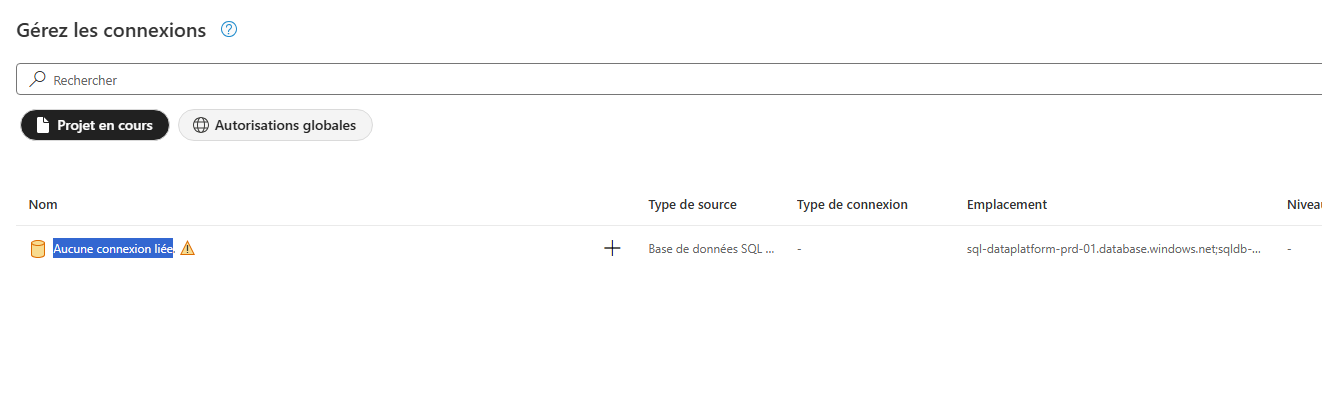
Task: Click the Gérez les connexions heading
Action: tap(111, 30)
